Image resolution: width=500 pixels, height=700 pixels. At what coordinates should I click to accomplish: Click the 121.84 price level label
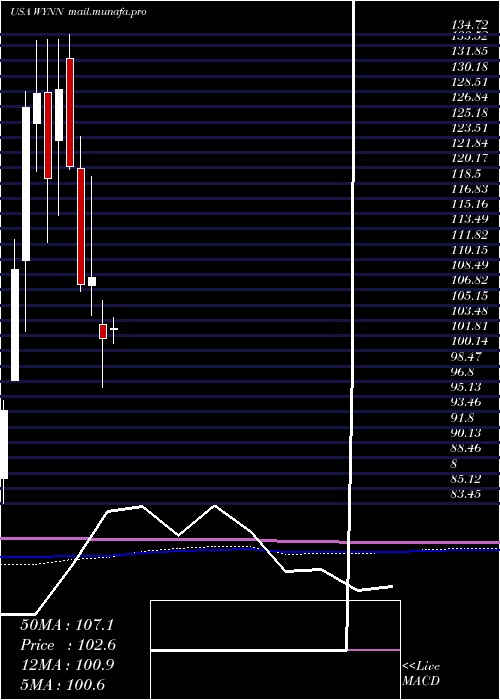[x=472, y=143]
